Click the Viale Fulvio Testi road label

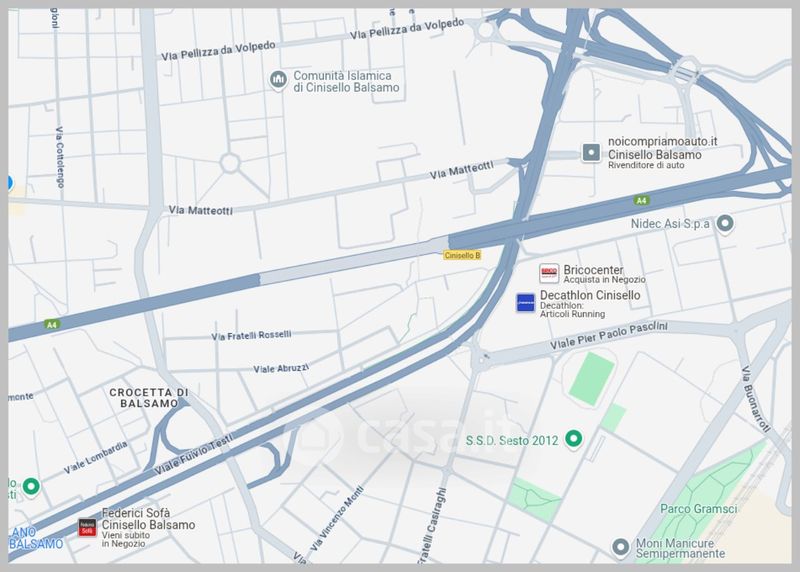tap(194, 454)
